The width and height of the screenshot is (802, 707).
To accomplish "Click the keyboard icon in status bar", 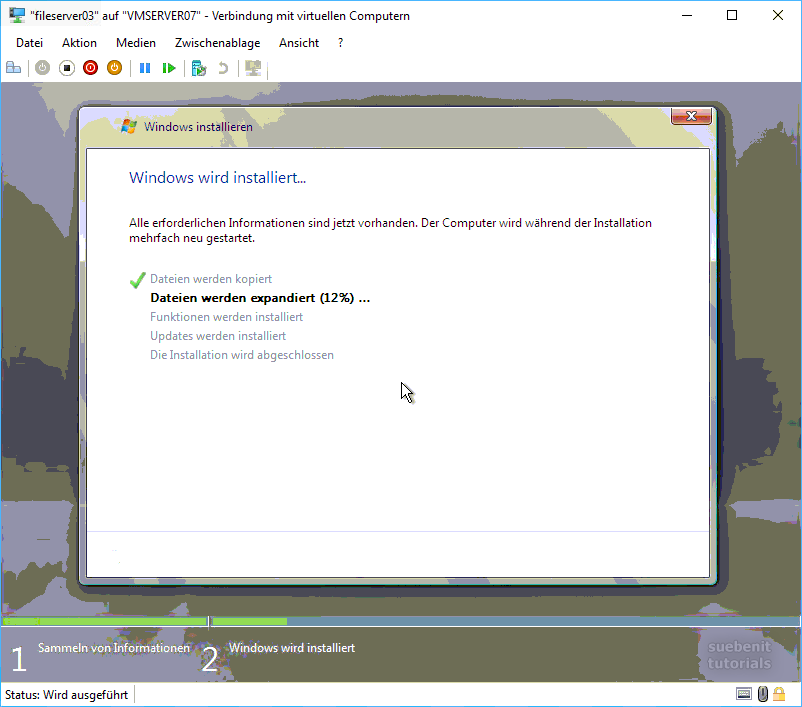I will (x=744, y=694).
